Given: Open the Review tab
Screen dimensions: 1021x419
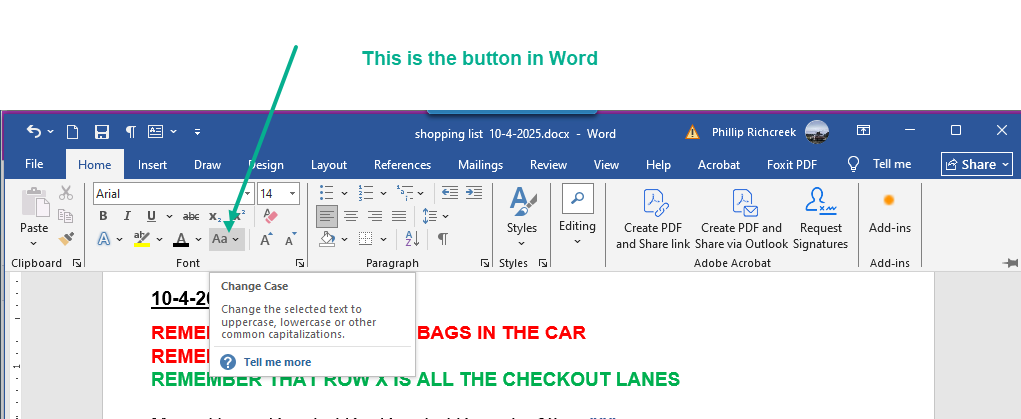Looking at the screenshot, I should [x=548, y=165].
